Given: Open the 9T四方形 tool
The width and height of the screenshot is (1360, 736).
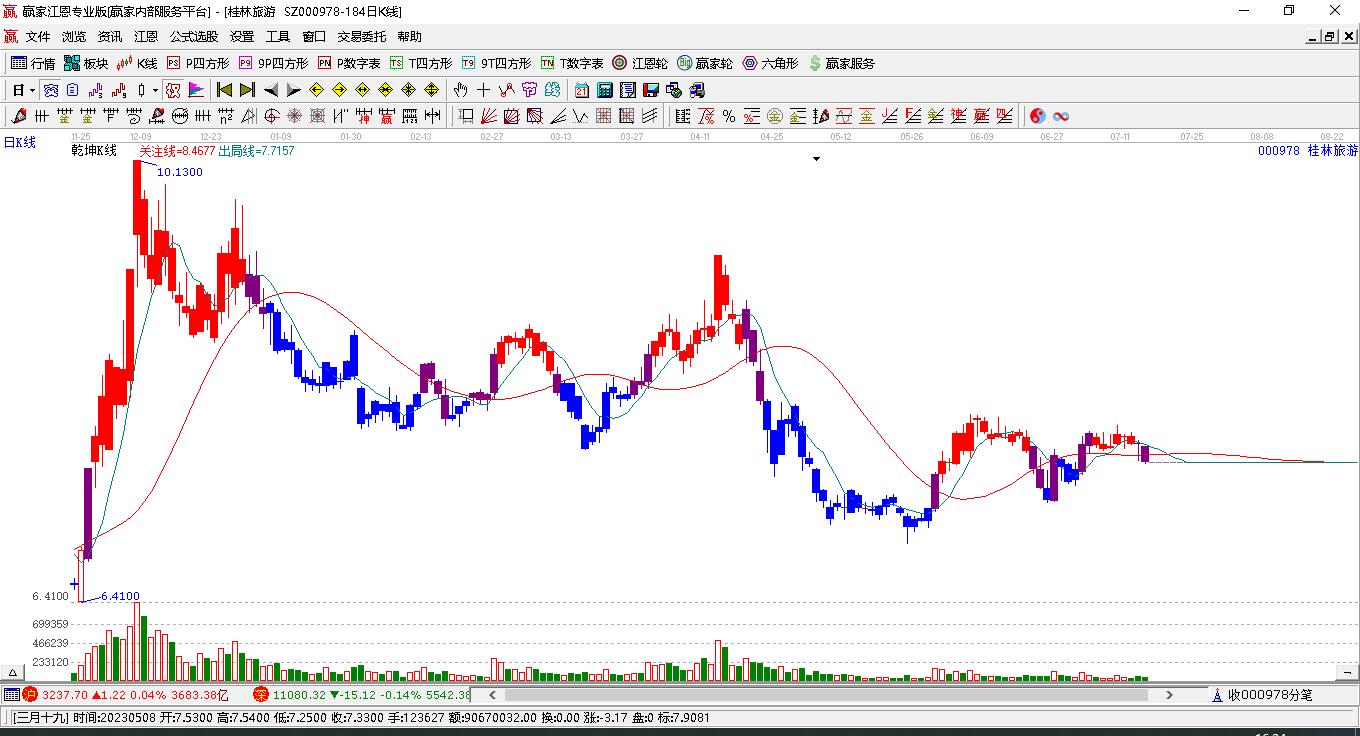Looking at the screenshot, I should click(496, 63).
